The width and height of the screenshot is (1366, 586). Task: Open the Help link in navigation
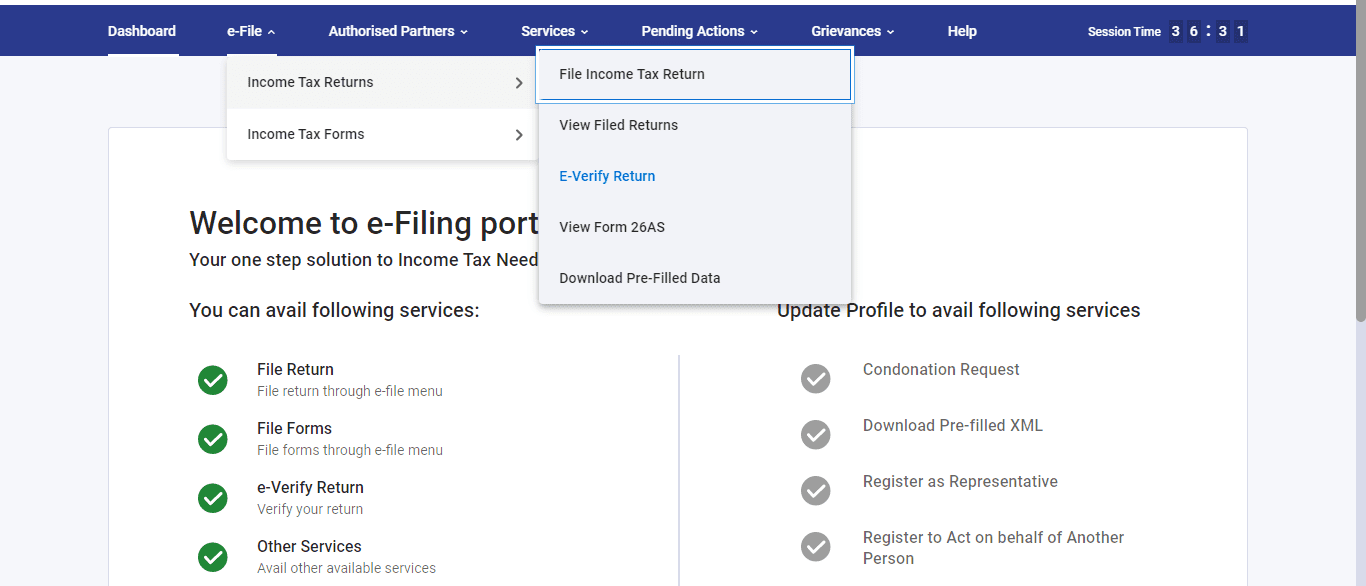pyautogui.click(x=962, y=31)
